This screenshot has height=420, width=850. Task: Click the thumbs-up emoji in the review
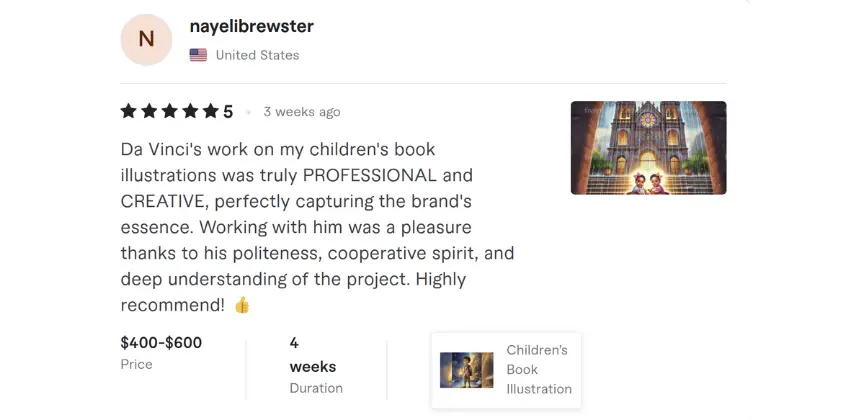coord(242,305)
